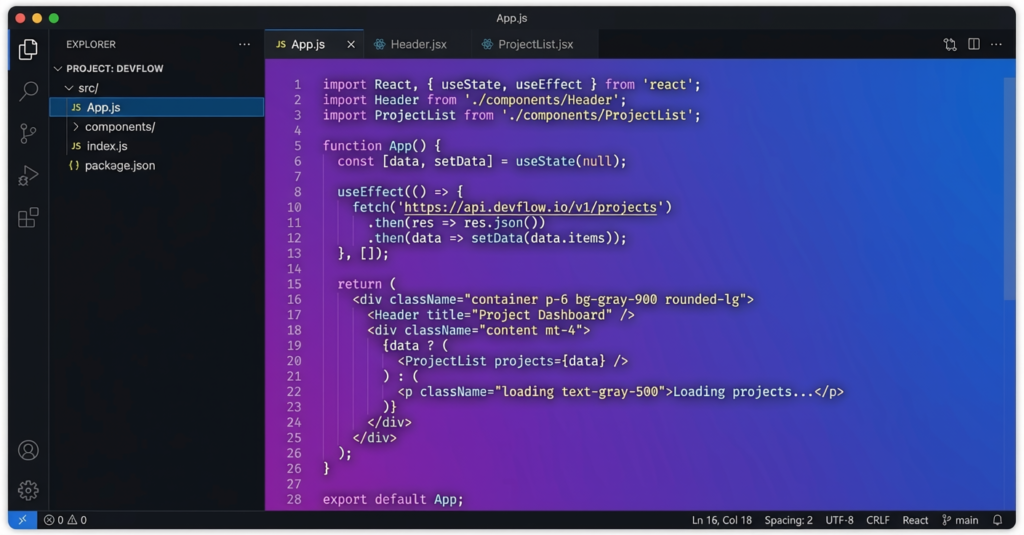Click the App.js window title text

(511, 18)
